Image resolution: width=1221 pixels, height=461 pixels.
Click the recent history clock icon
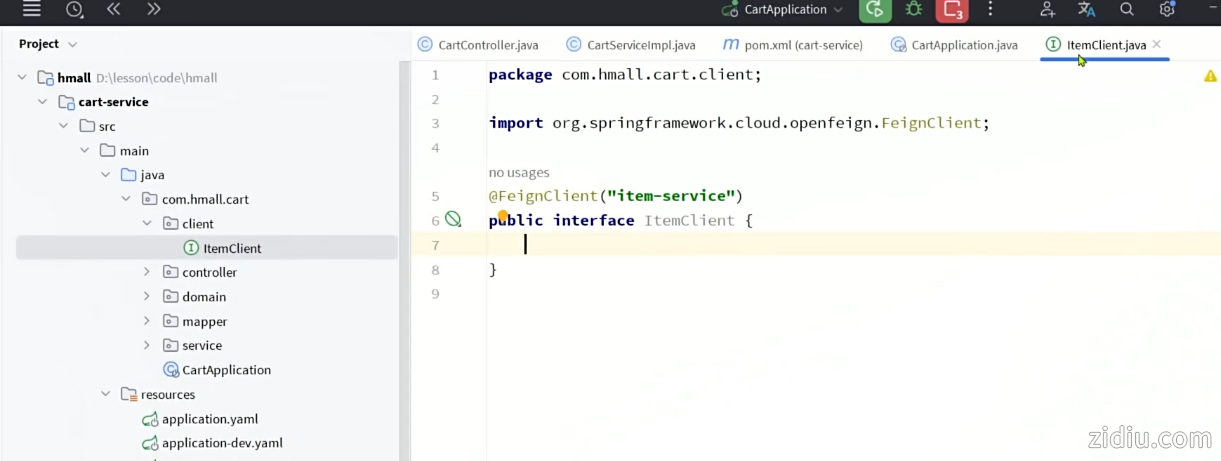click(74, 9)
